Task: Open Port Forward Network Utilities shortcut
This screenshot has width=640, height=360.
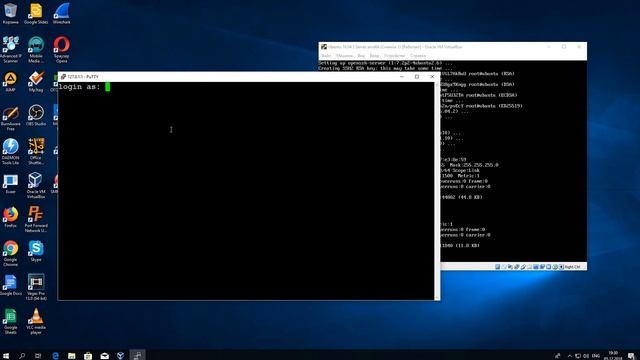Action: tap(36, 219)
